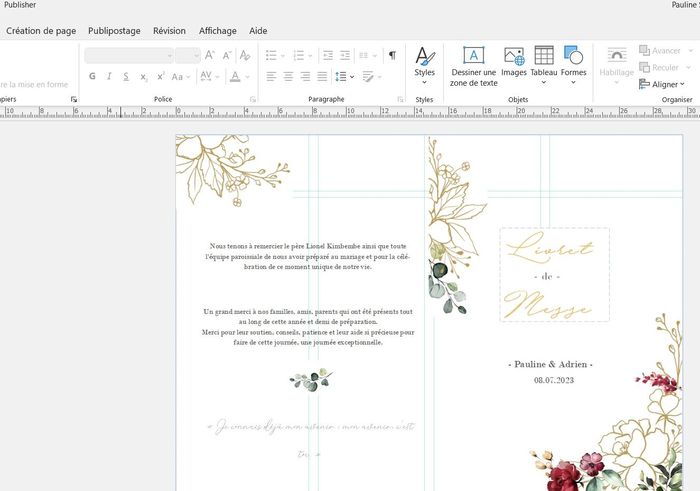Open the Aide tab
Viewport: 700px width, 491px height.
(258, 31)
